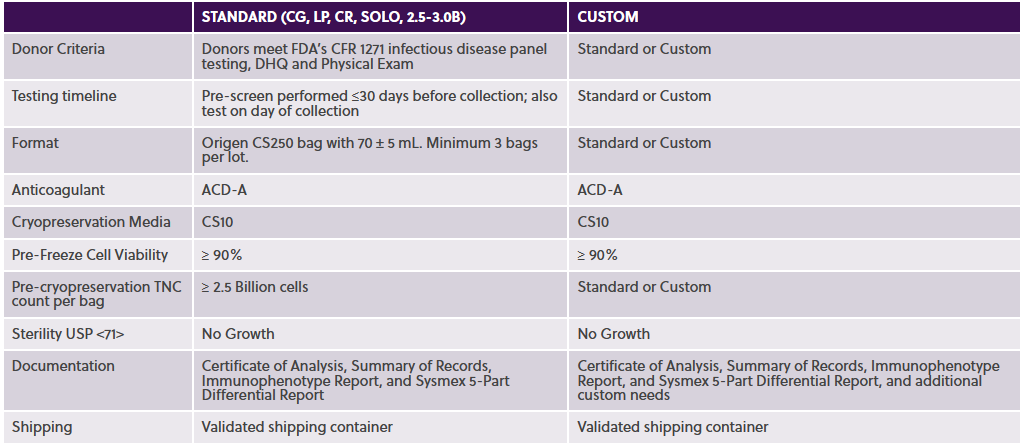Click custom documentation with additional custom needs
The image size is (1021, 445).
click(x=789, y=380)
